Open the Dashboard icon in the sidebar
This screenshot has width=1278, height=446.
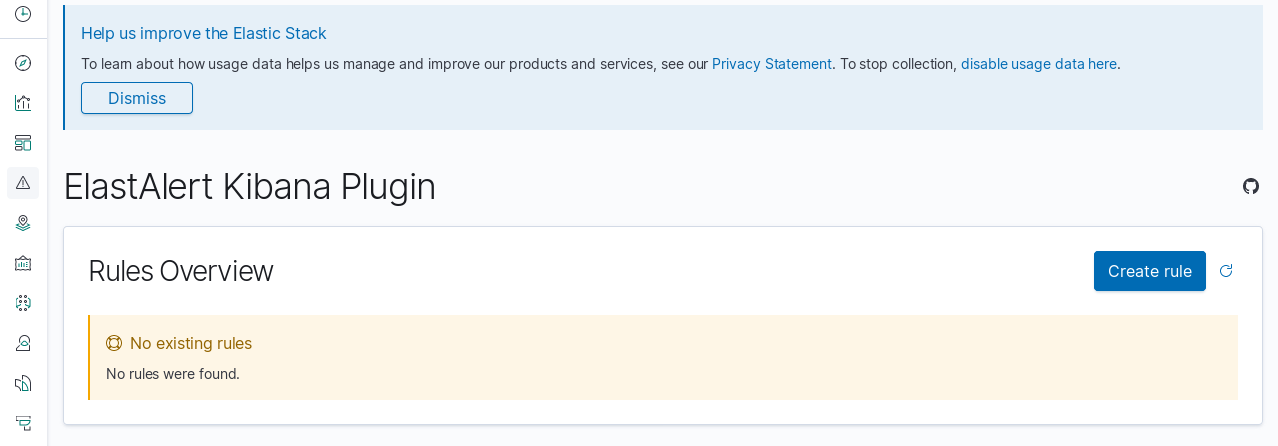tap(23, 143)
